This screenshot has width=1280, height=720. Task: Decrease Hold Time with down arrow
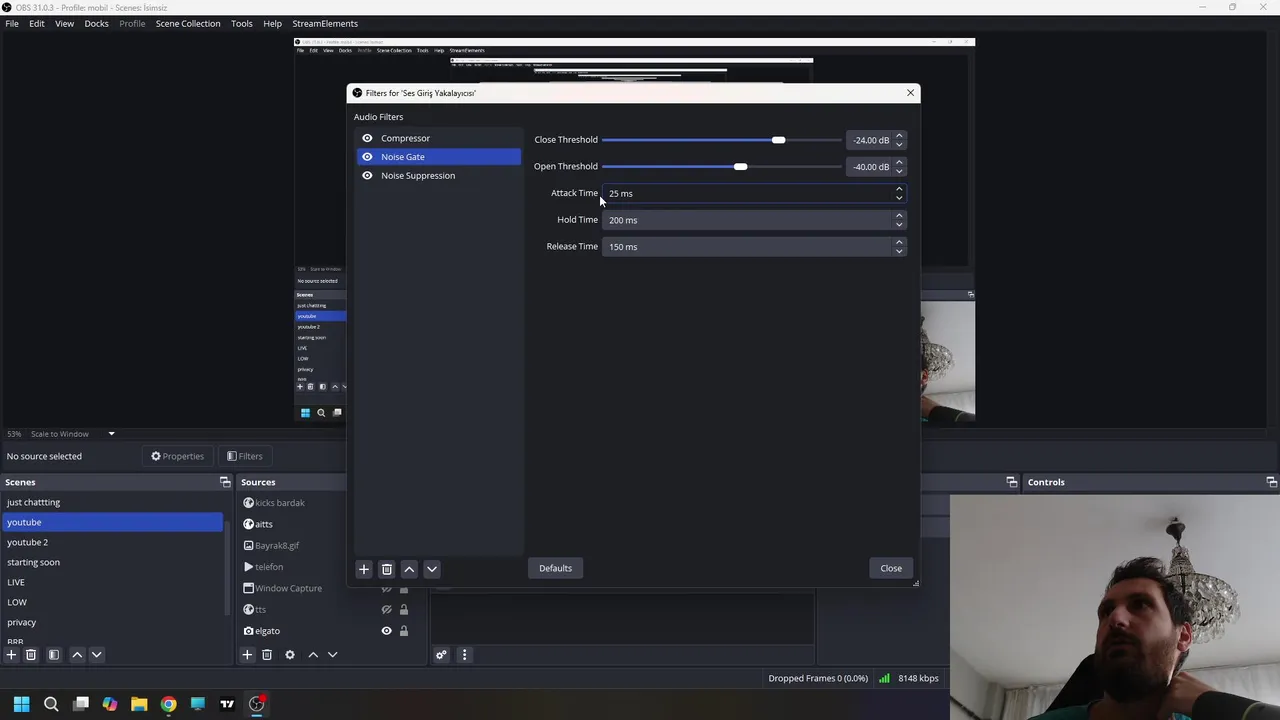[x=899, y=224]
